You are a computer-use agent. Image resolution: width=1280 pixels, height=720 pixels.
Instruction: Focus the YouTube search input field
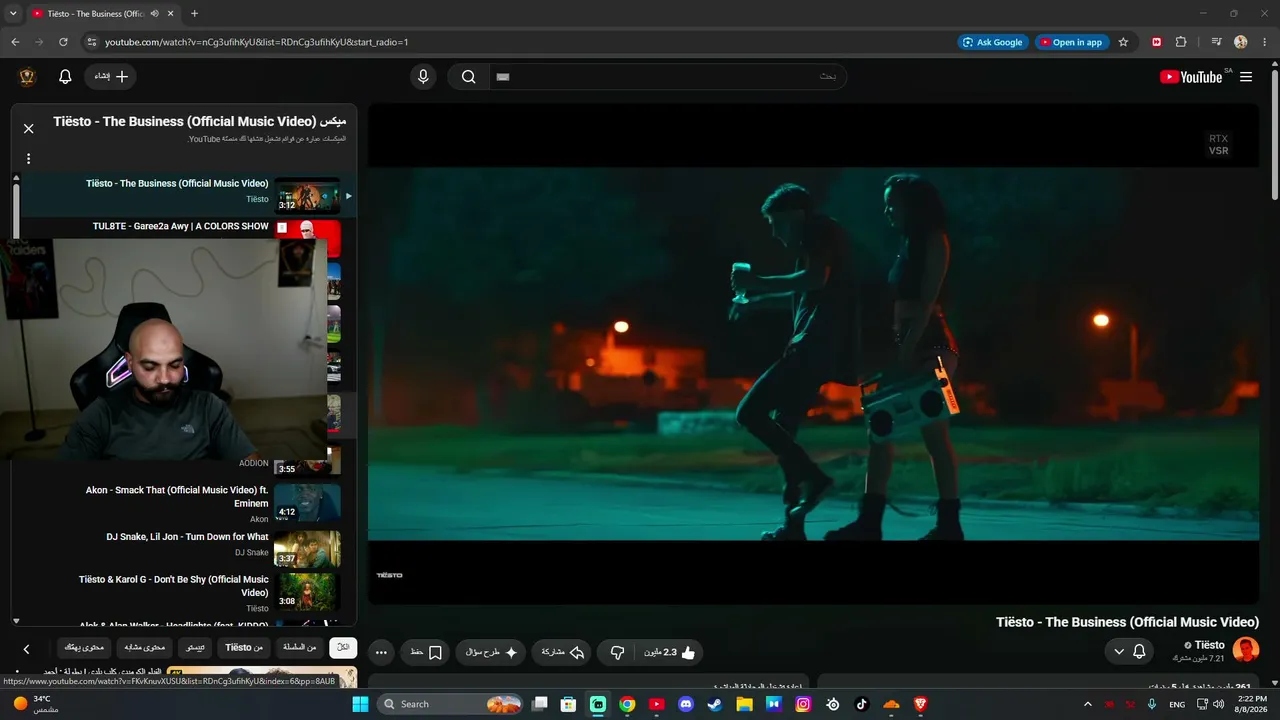(x=668, y=77)
